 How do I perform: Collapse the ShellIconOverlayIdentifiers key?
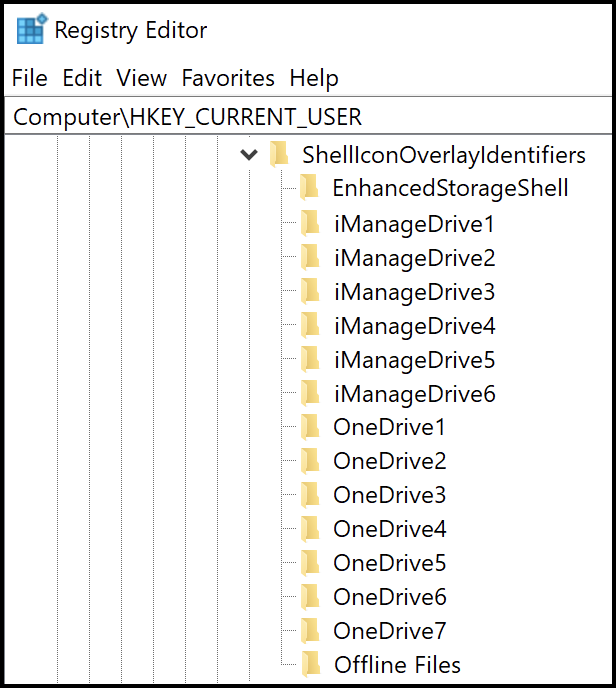(249, 155)
